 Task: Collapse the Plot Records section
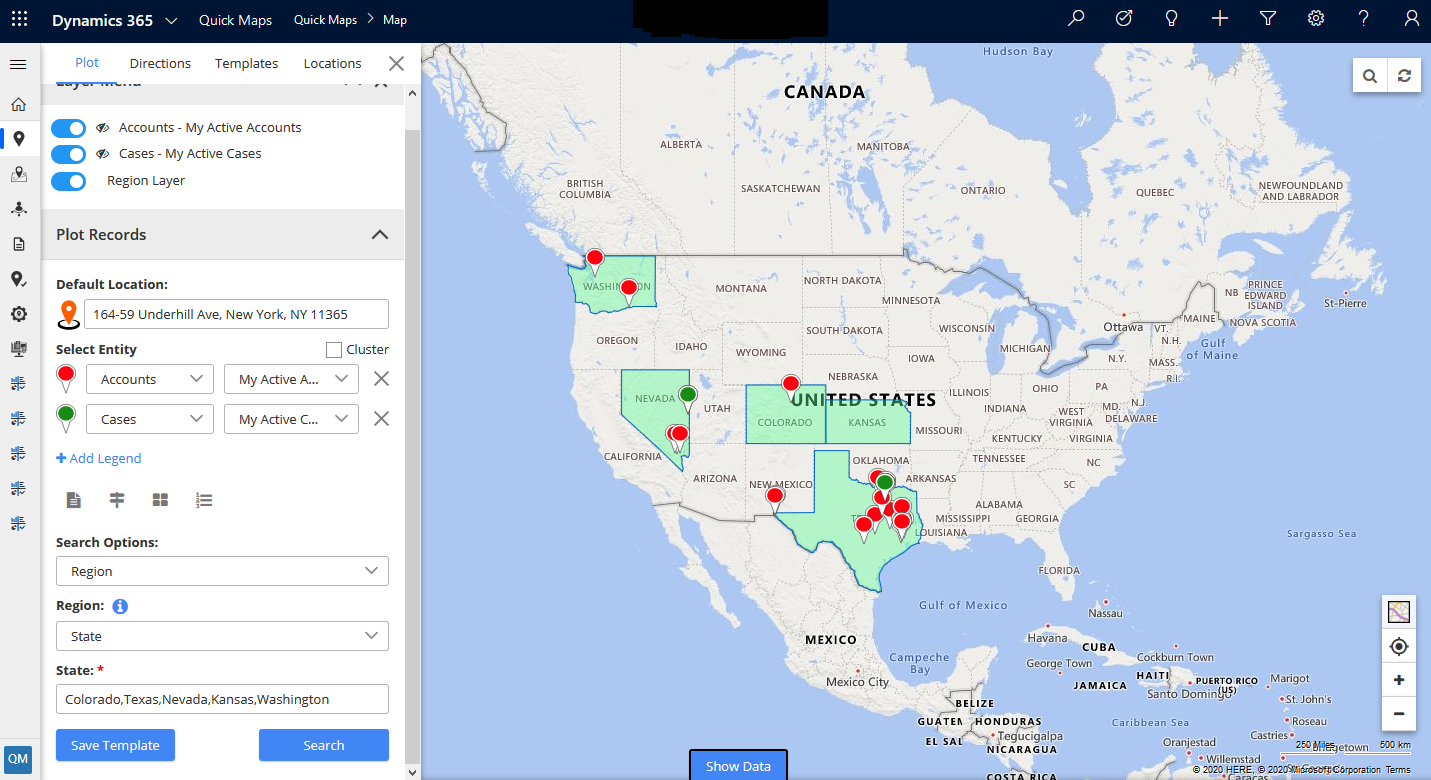click(x=379, y=234)
